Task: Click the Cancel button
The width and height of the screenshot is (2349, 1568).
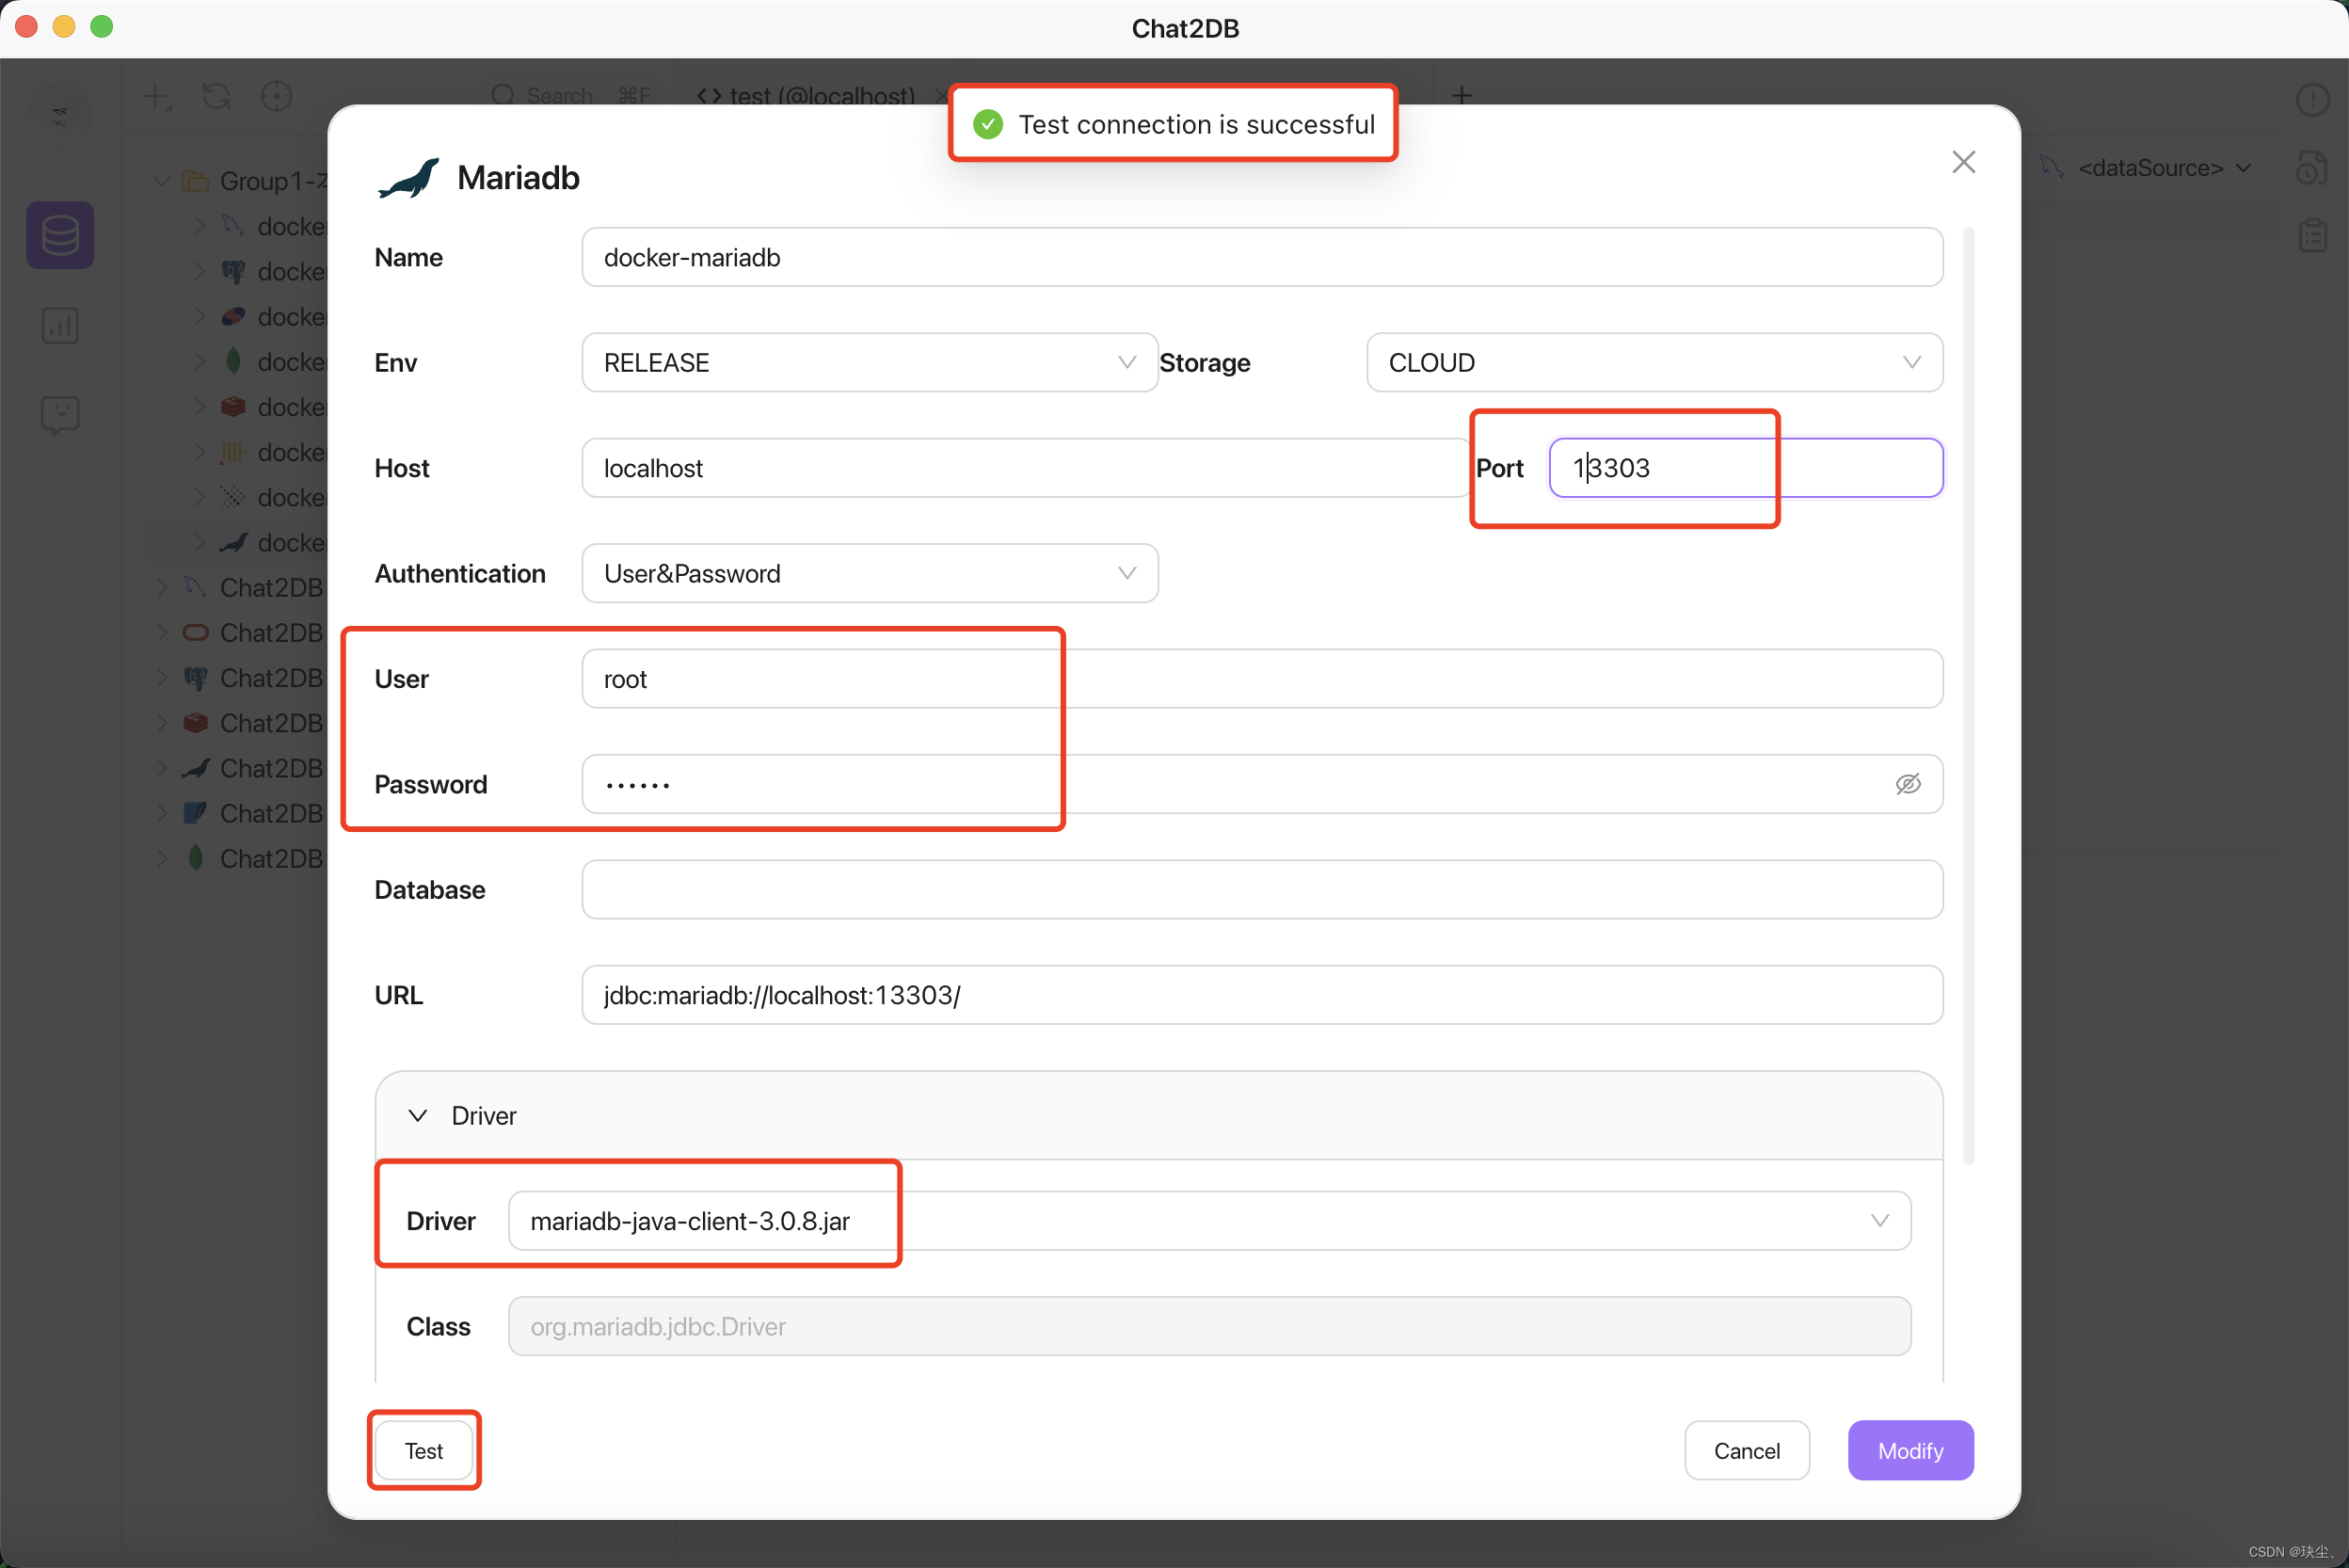Action: coord(1746,1450)
